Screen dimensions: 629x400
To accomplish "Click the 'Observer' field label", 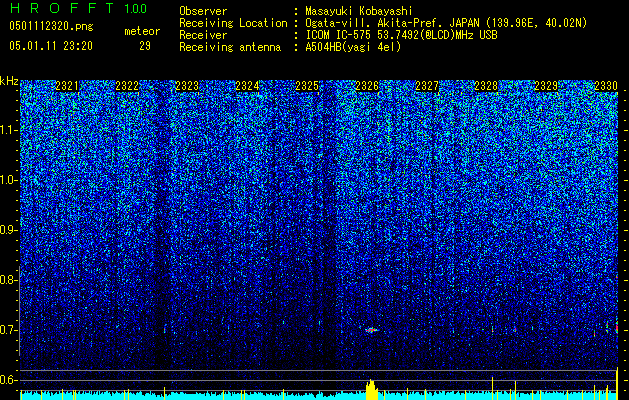I will [x=203, y=11].
